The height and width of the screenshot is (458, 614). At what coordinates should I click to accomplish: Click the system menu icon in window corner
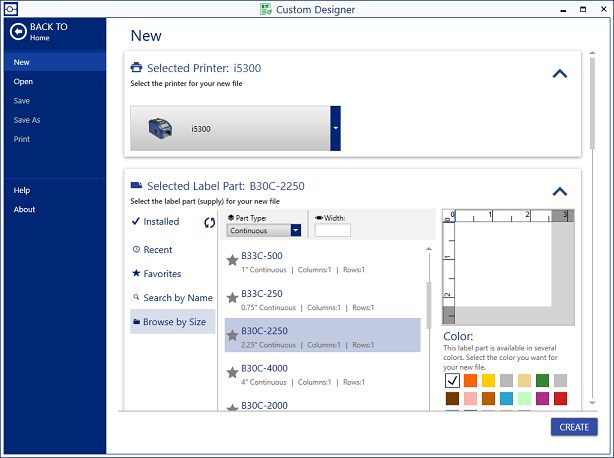(x=11, y=9)
